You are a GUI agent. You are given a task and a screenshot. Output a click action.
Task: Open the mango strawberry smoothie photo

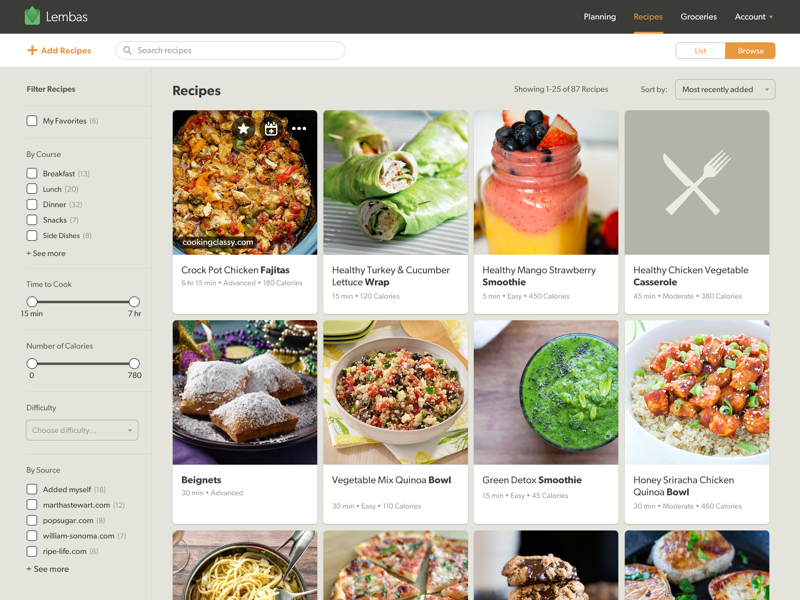coord(546,182)
